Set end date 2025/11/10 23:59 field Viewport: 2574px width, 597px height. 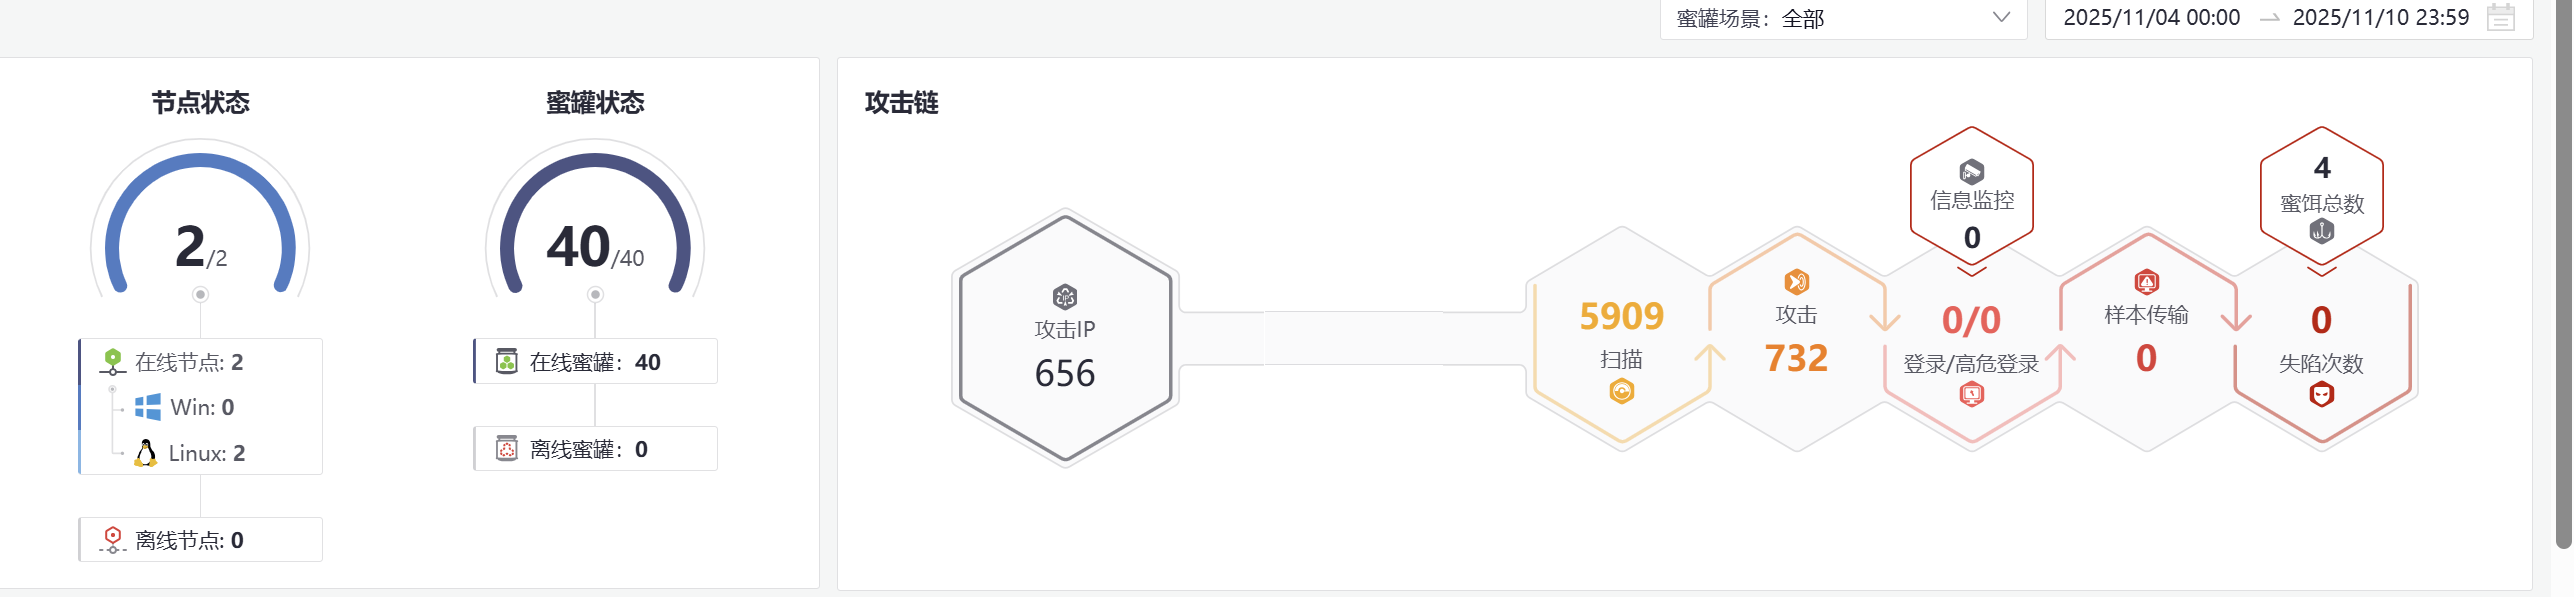(2380, 18)
